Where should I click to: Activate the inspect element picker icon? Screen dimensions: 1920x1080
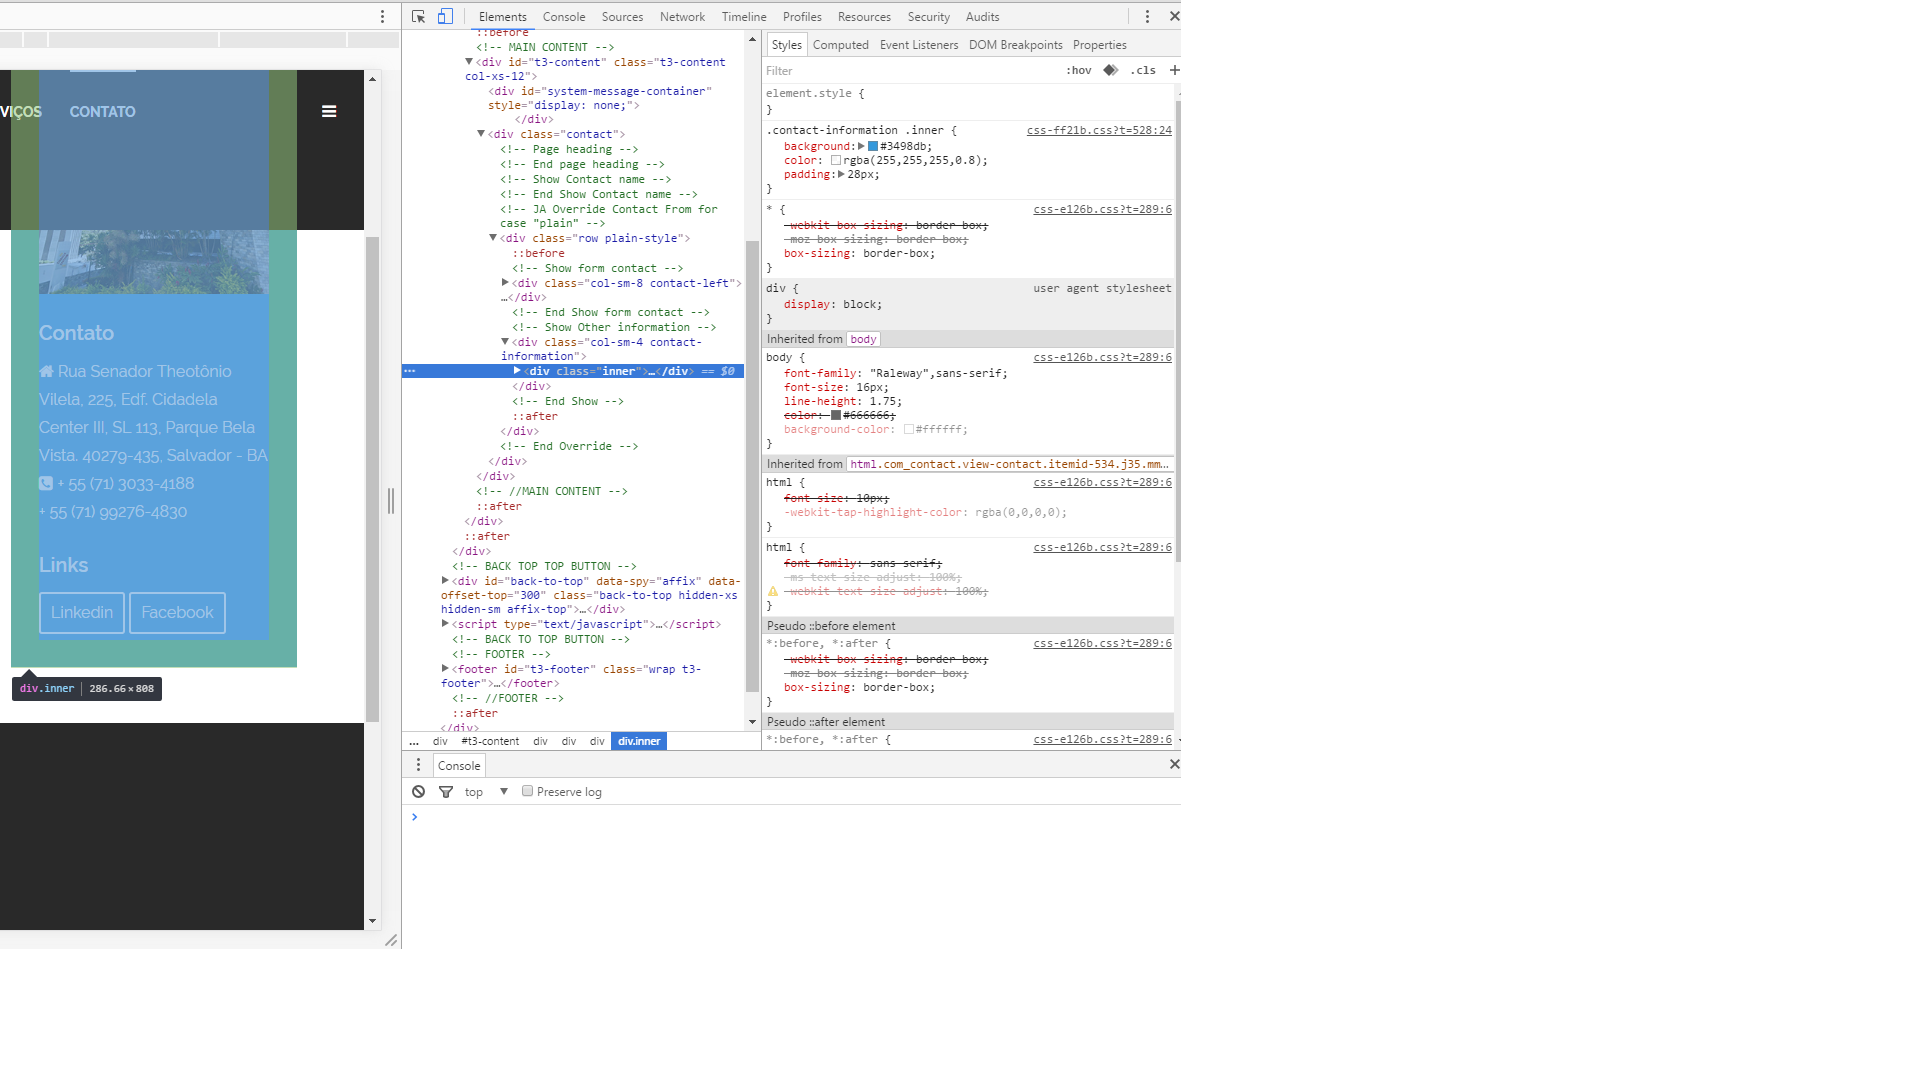pos(418,16)
